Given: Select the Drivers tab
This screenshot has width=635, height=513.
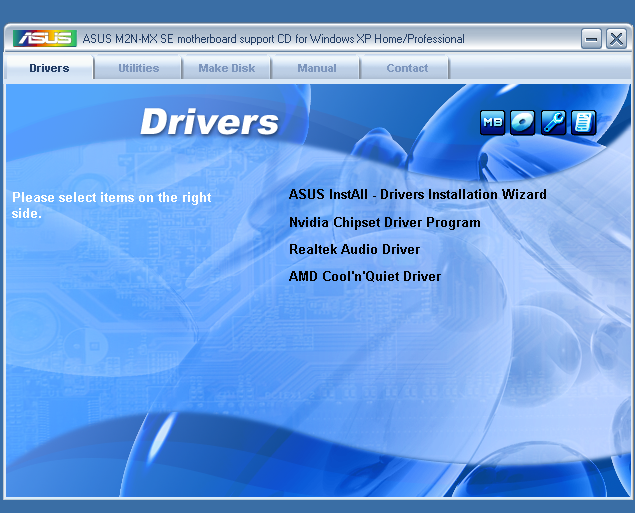Looking at the screenshot, I should (49, 68).
